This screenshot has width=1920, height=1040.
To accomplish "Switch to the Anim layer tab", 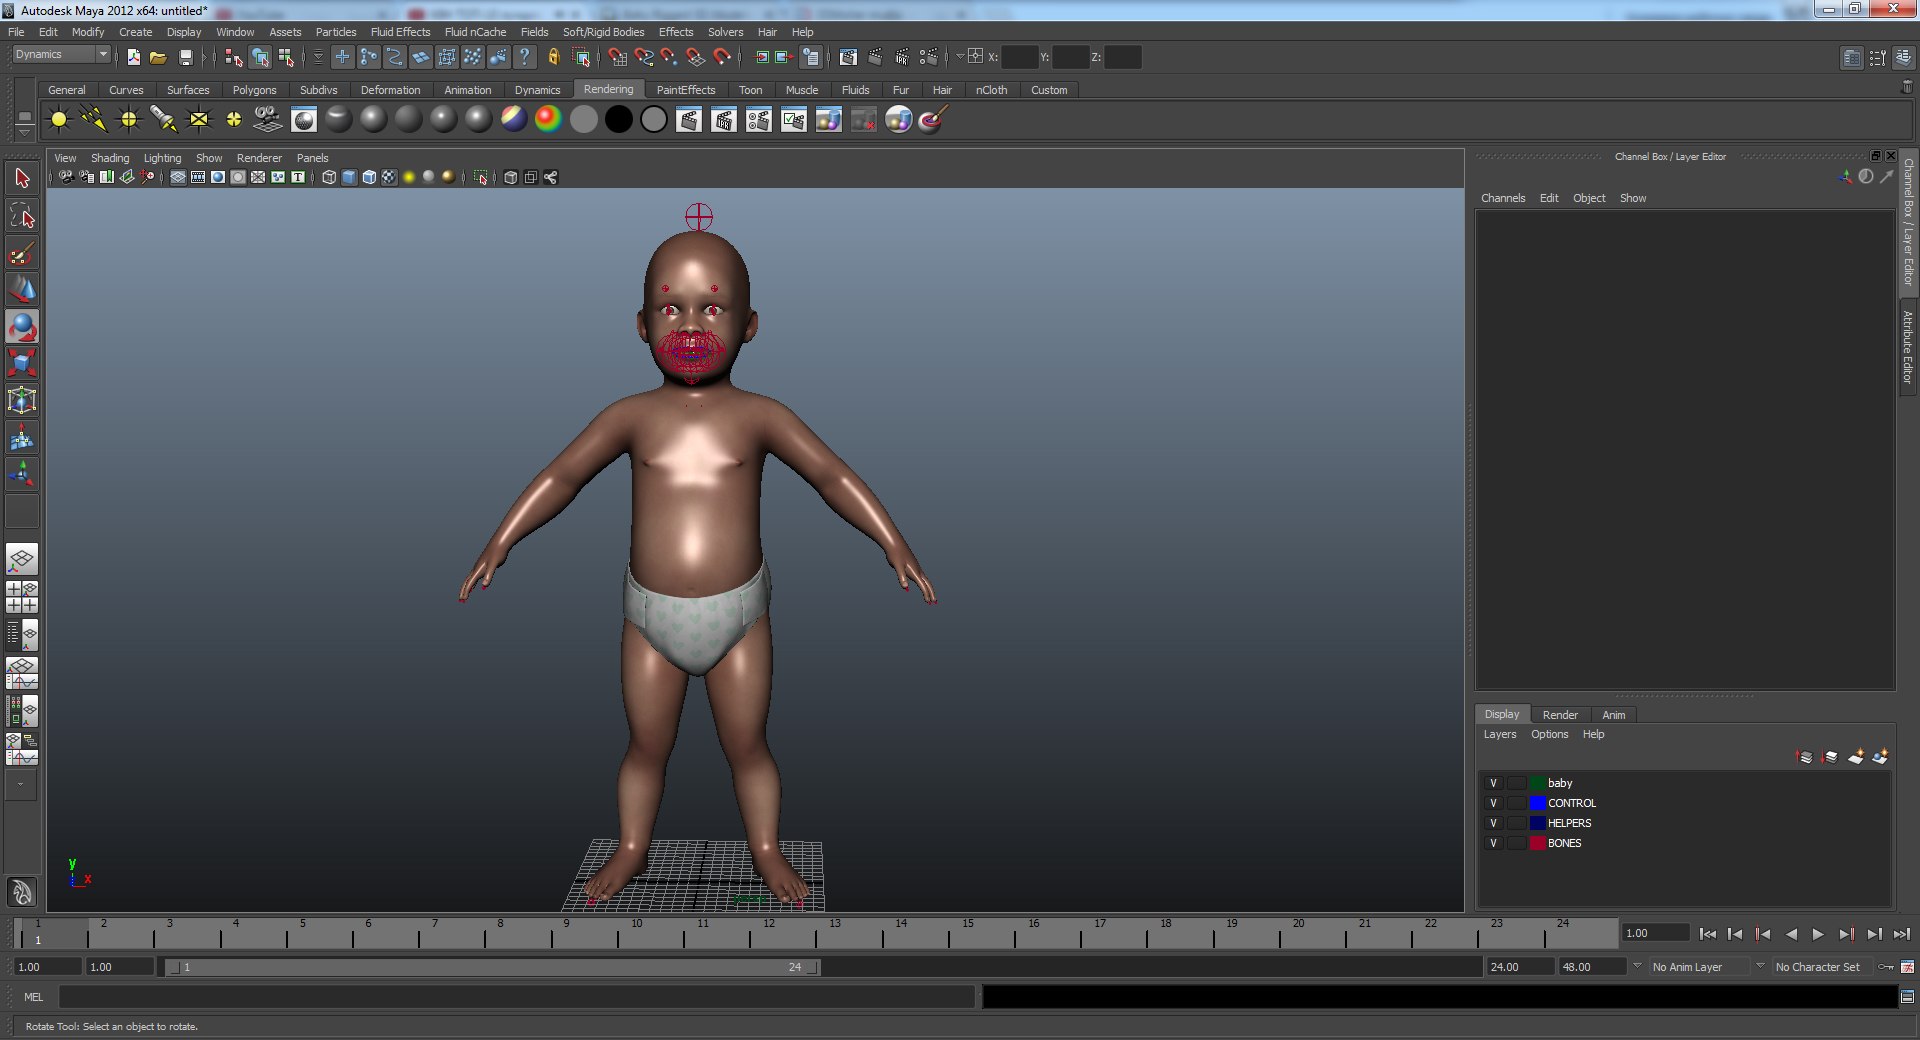I will point(1614,715).
